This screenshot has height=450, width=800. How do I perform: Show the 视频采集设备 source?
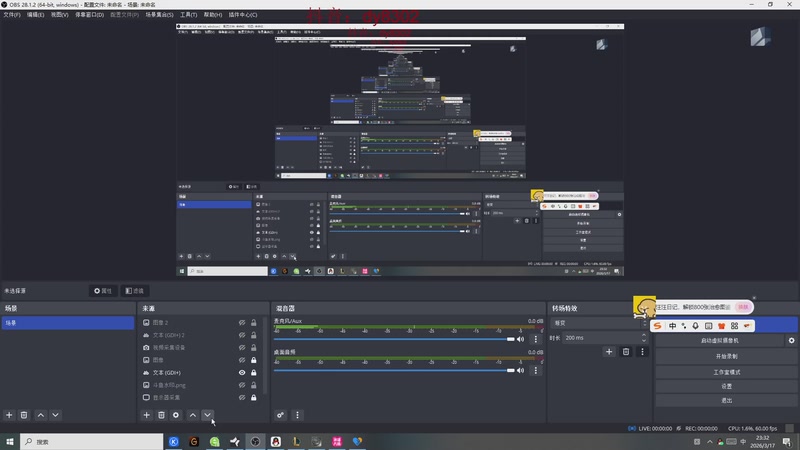pos(242,347)
